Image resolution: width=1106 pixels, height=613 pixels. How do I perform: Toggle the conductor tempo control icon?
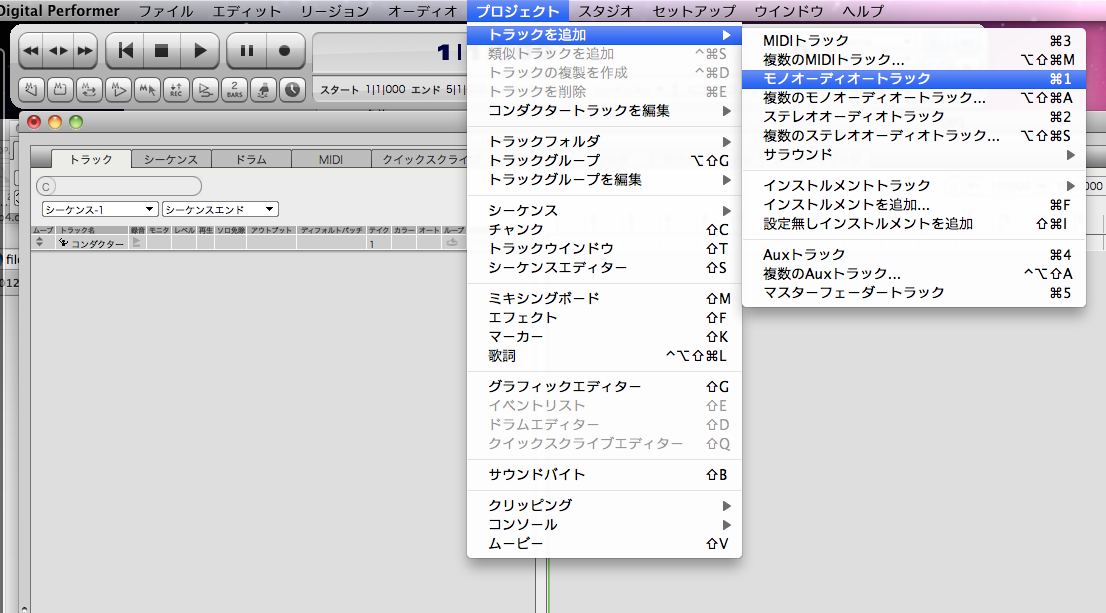[x=263, y=90]
